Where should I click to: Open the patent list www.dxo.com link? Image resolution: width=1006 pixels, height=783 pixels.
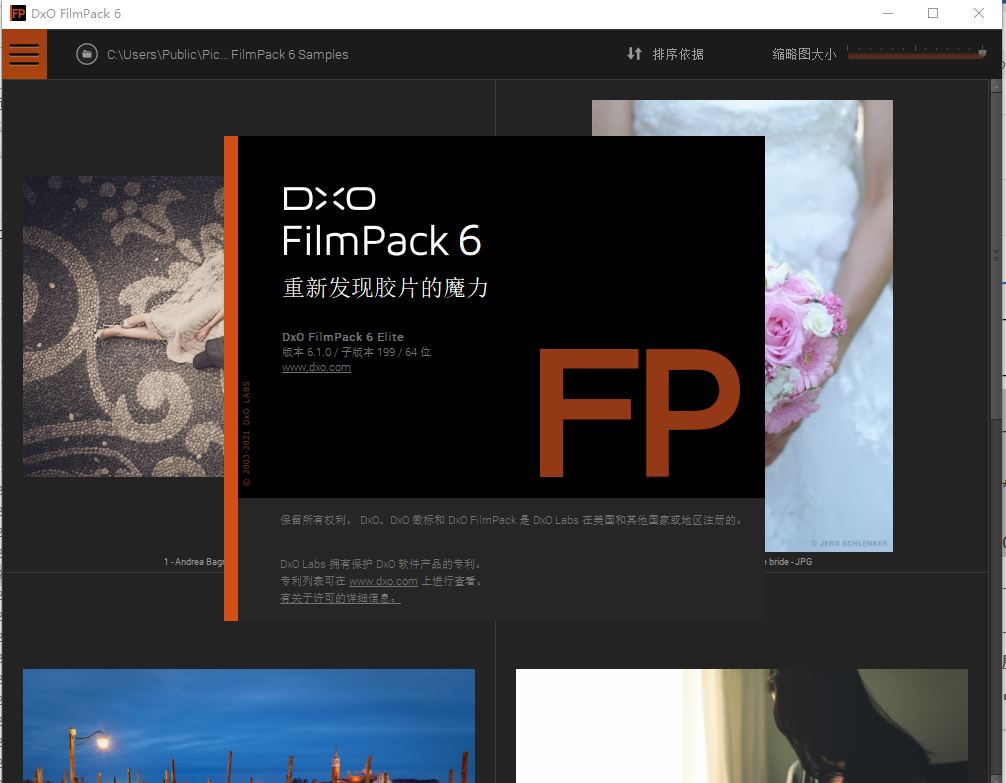[x=384, y=581]
